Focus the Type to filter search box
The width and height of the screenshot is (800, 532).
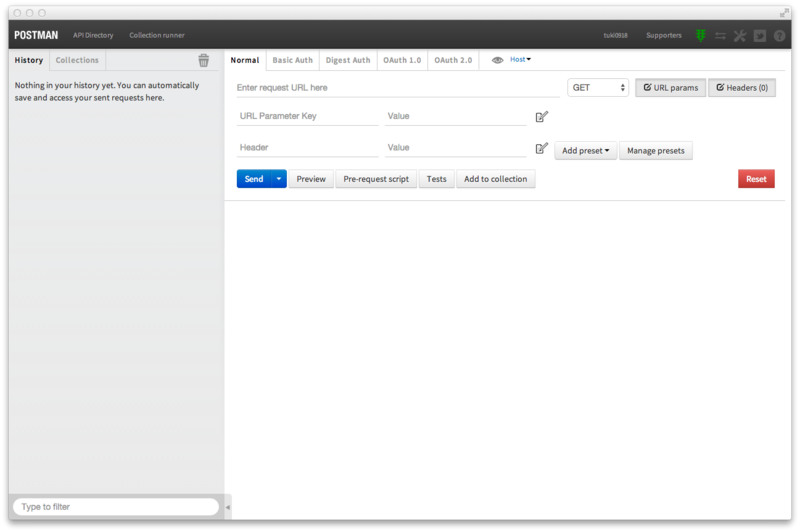[116, 507]
